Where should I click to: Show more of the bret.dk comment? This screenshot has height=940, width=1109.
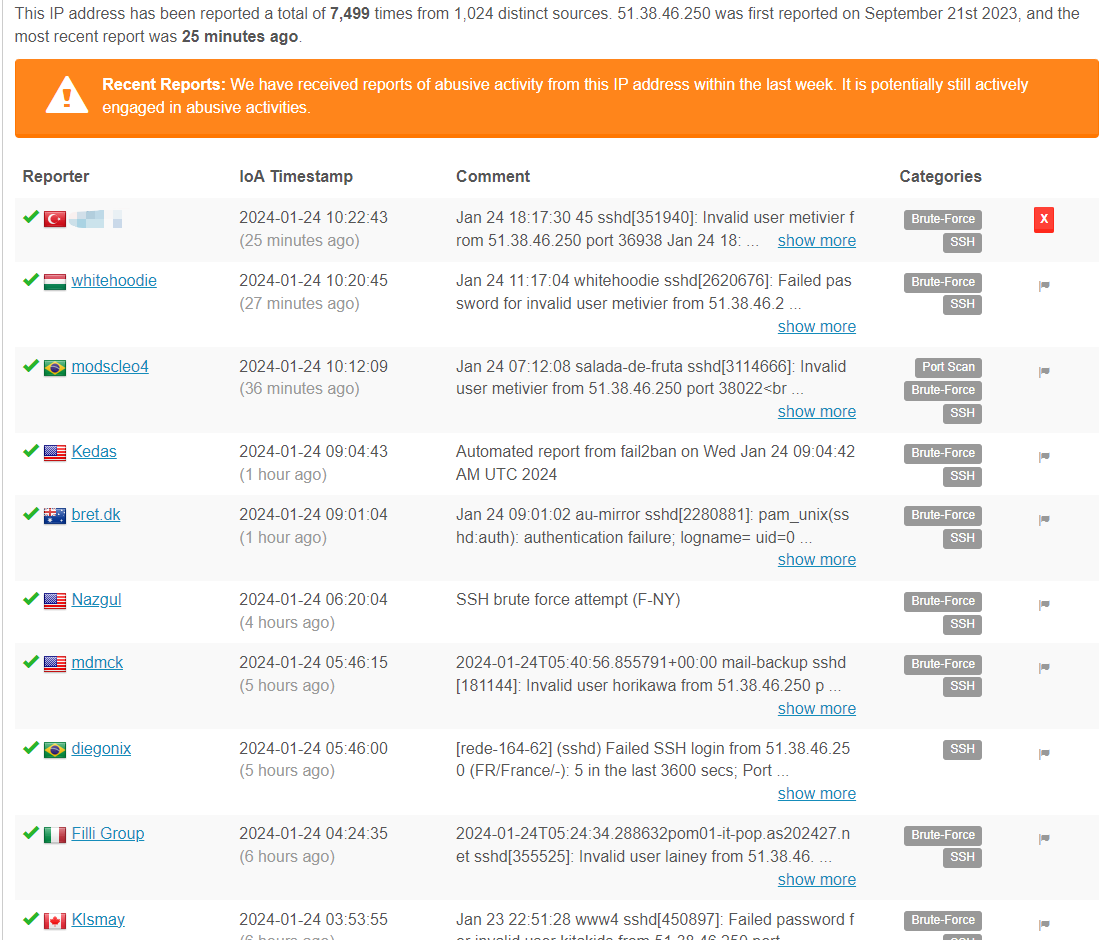pyautogui.click(x=816, y=559)
